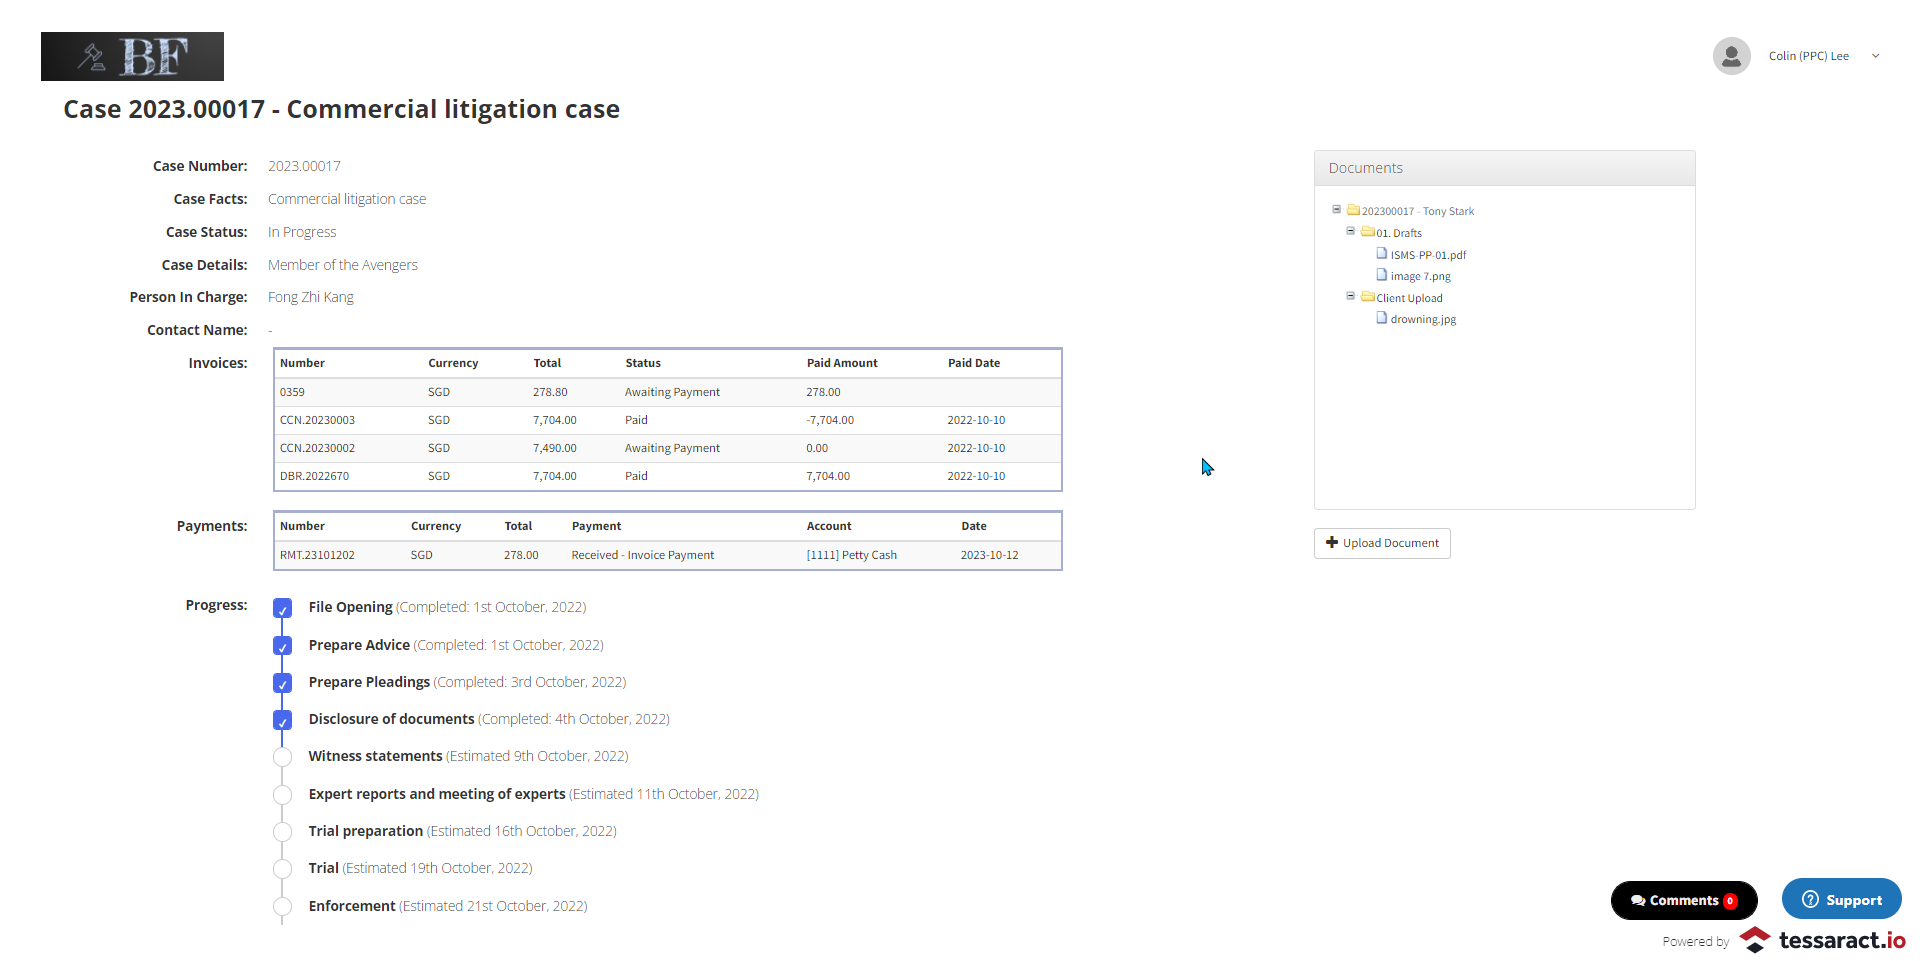Open the ISMS-PP-01.pdf document icon

tap(1384, 254)
